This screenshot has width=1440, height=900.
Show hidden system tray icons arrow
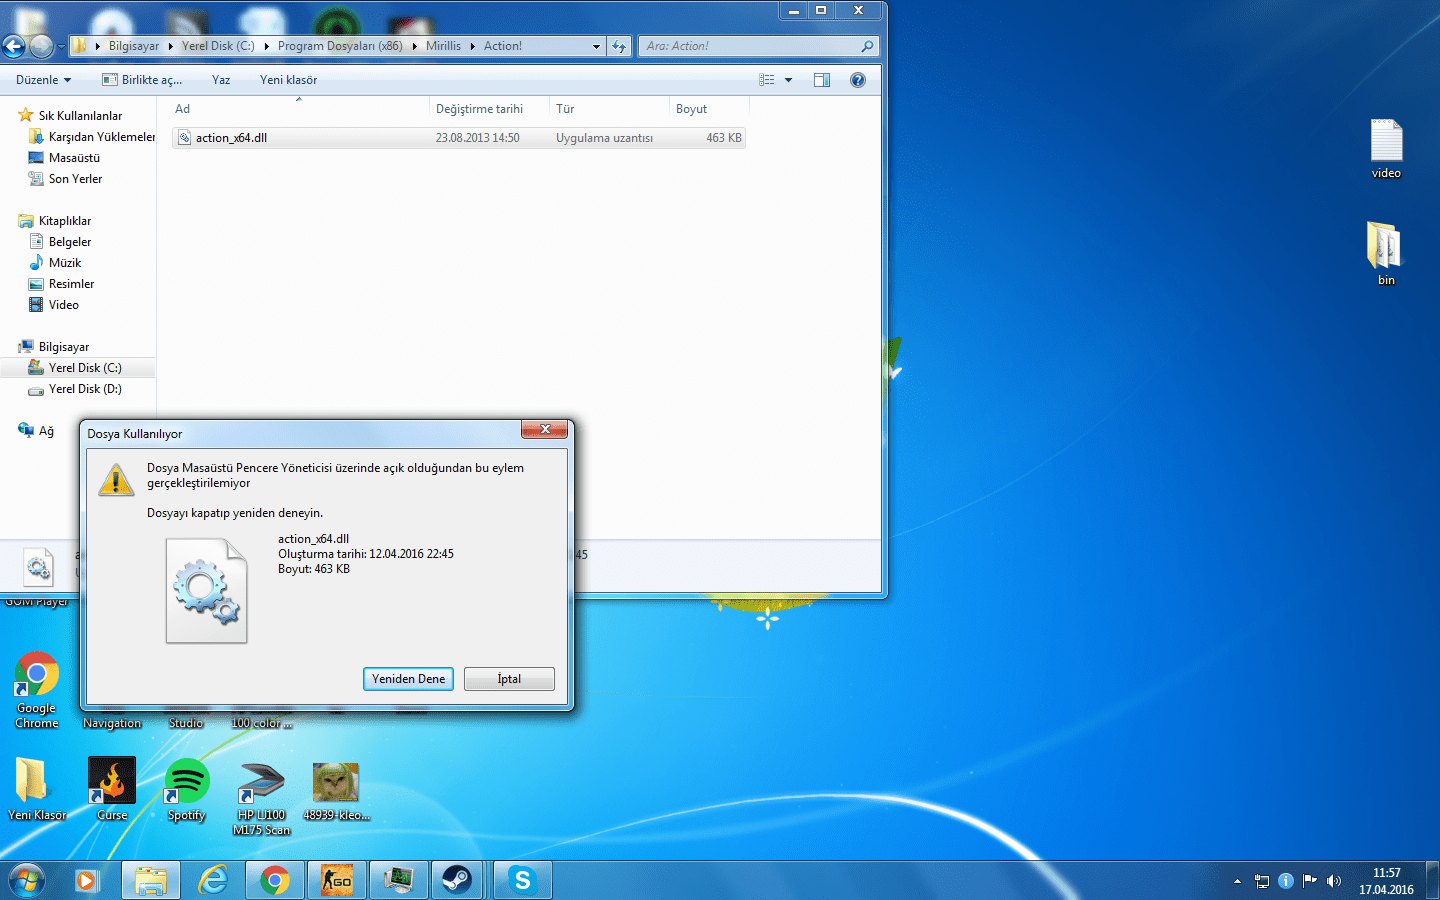(1237, 881)
